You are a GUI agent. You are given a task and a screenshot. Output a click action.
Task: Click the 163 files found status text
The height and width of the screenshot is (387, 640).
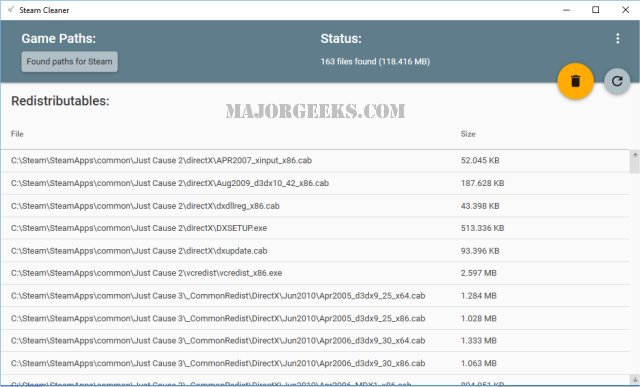[375, 62]
